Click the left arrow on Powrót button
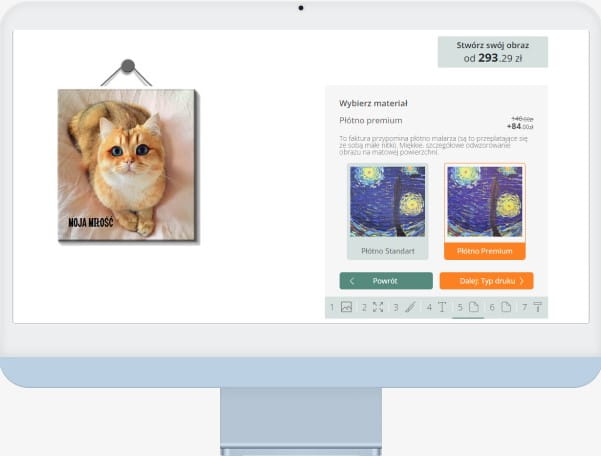This screenshot has height=456, width=601. point(352,281)
